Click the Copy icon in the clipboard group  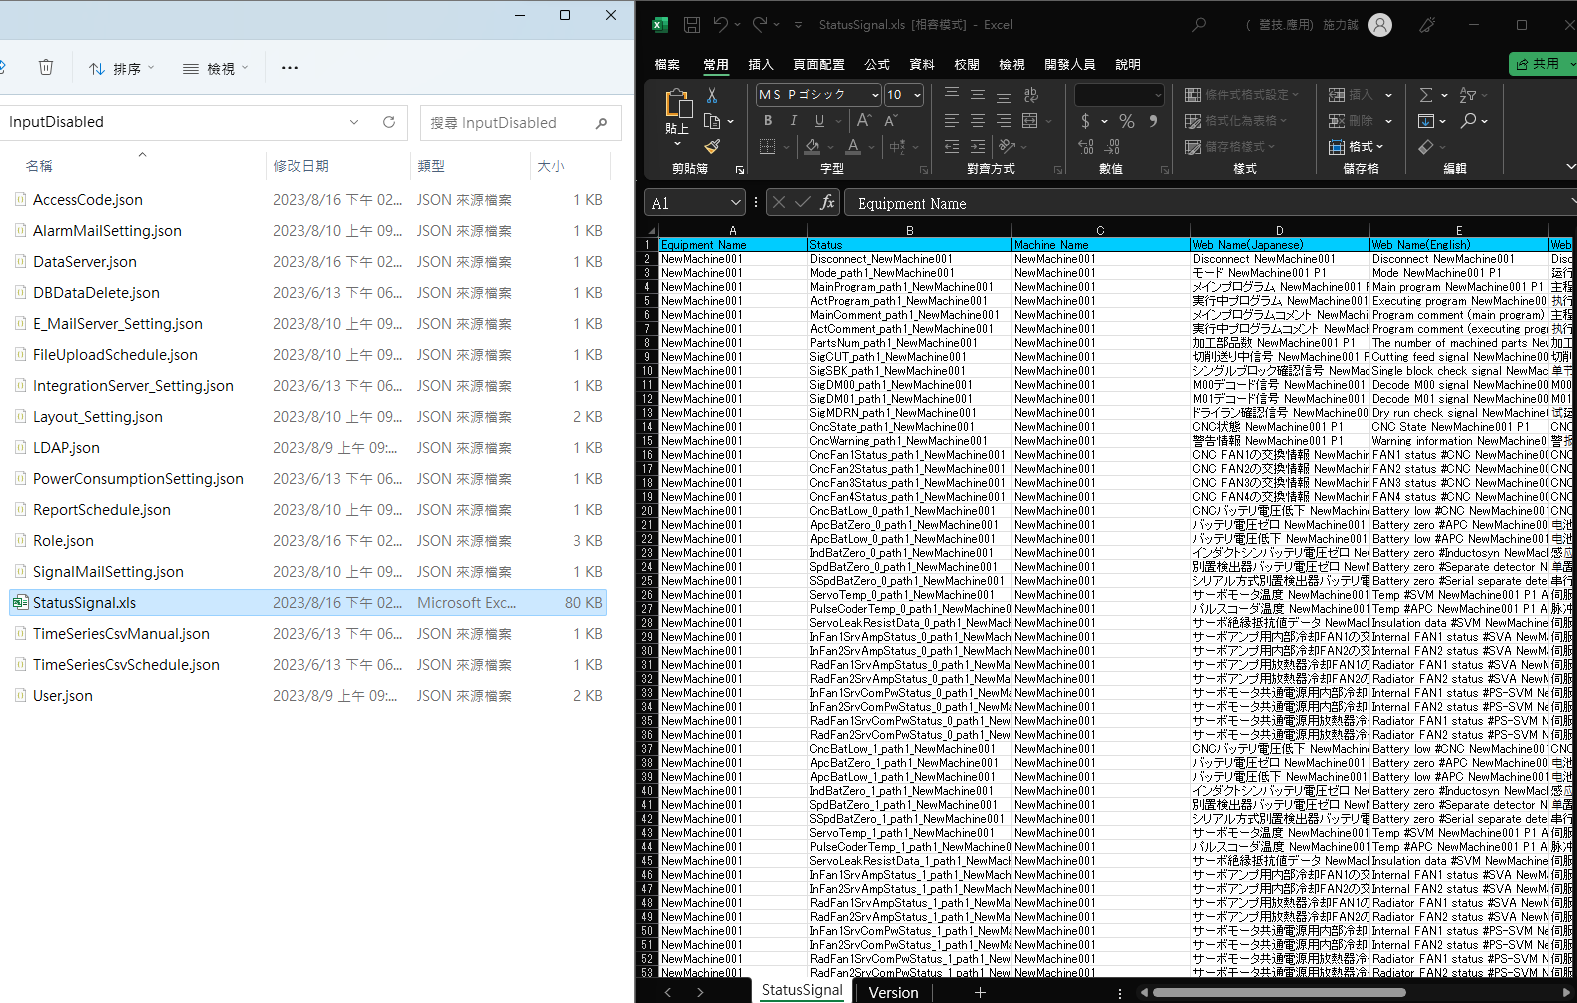[712, 121]
